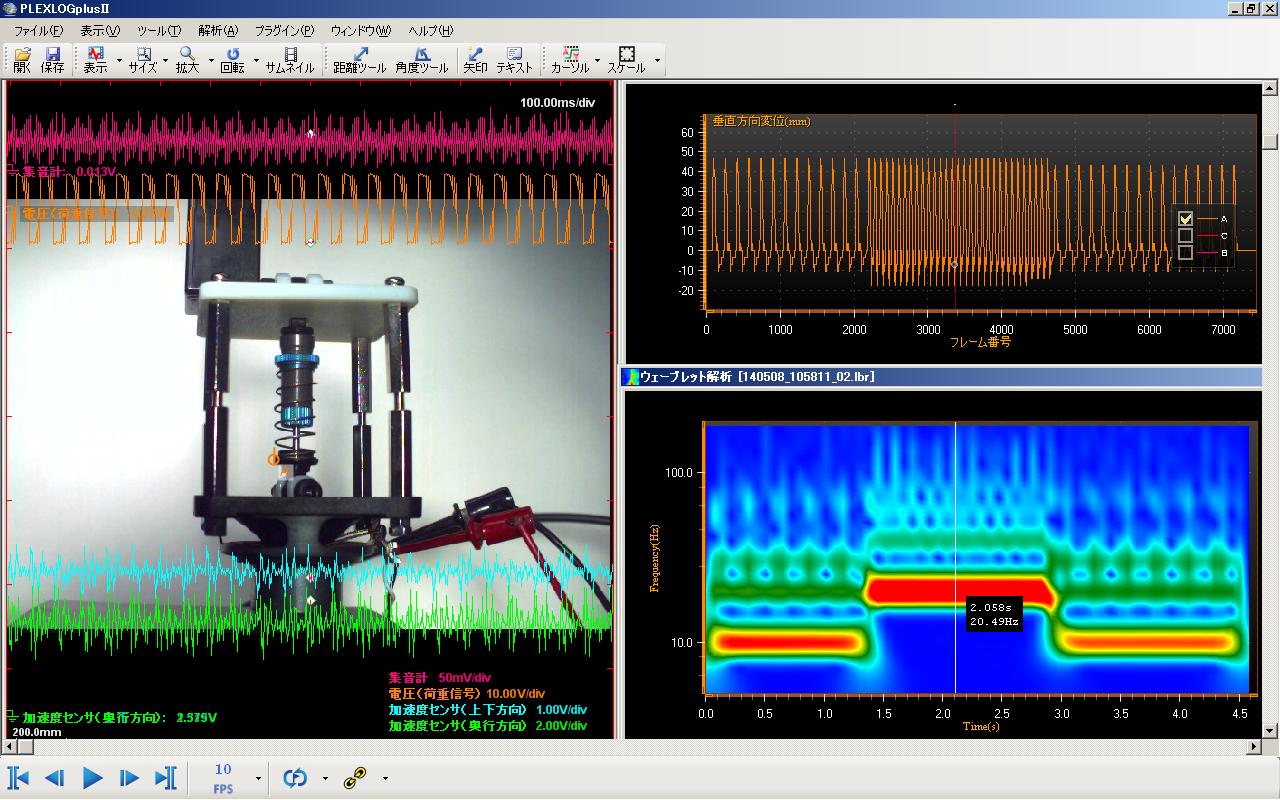Click the 表示 display toolbar icon

(x=96, y=60)
